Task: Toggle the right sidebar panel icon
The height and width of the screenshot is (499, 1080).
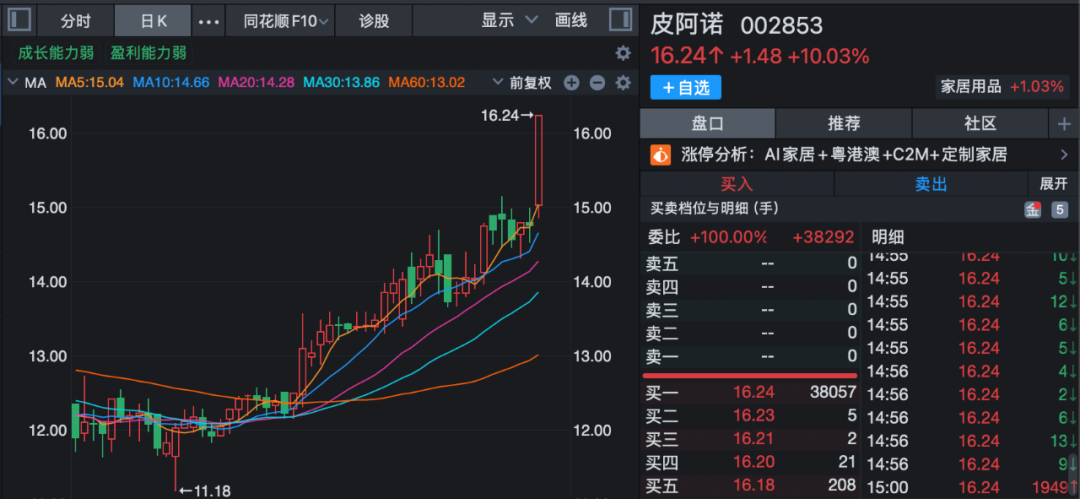Action: pos(620,19)
